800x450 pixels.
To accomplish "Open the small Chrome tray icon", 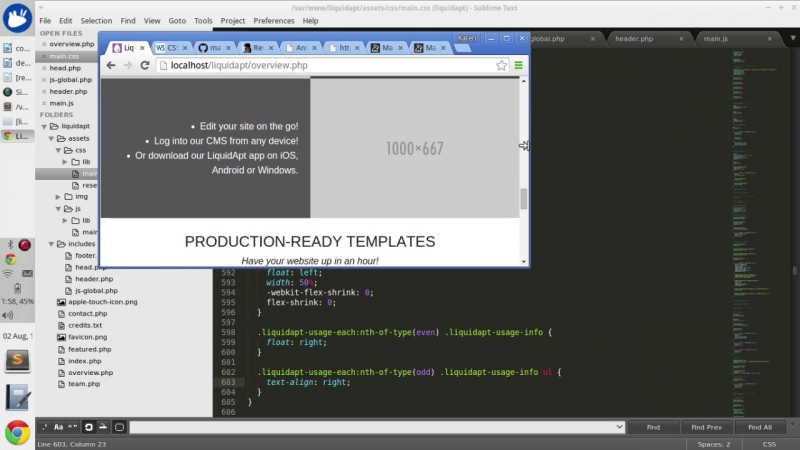I will coord(10,260).
